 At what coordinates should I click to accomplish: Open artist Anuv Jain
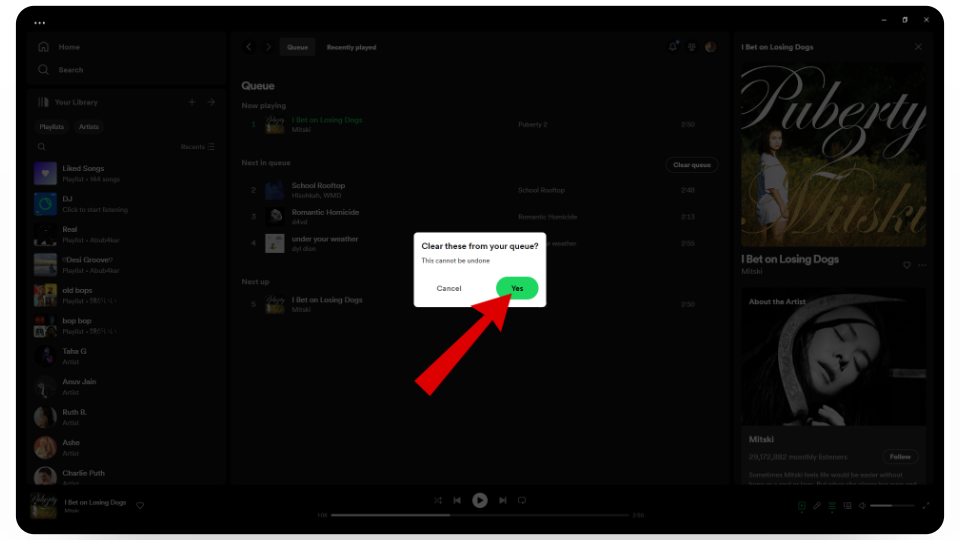126,387
